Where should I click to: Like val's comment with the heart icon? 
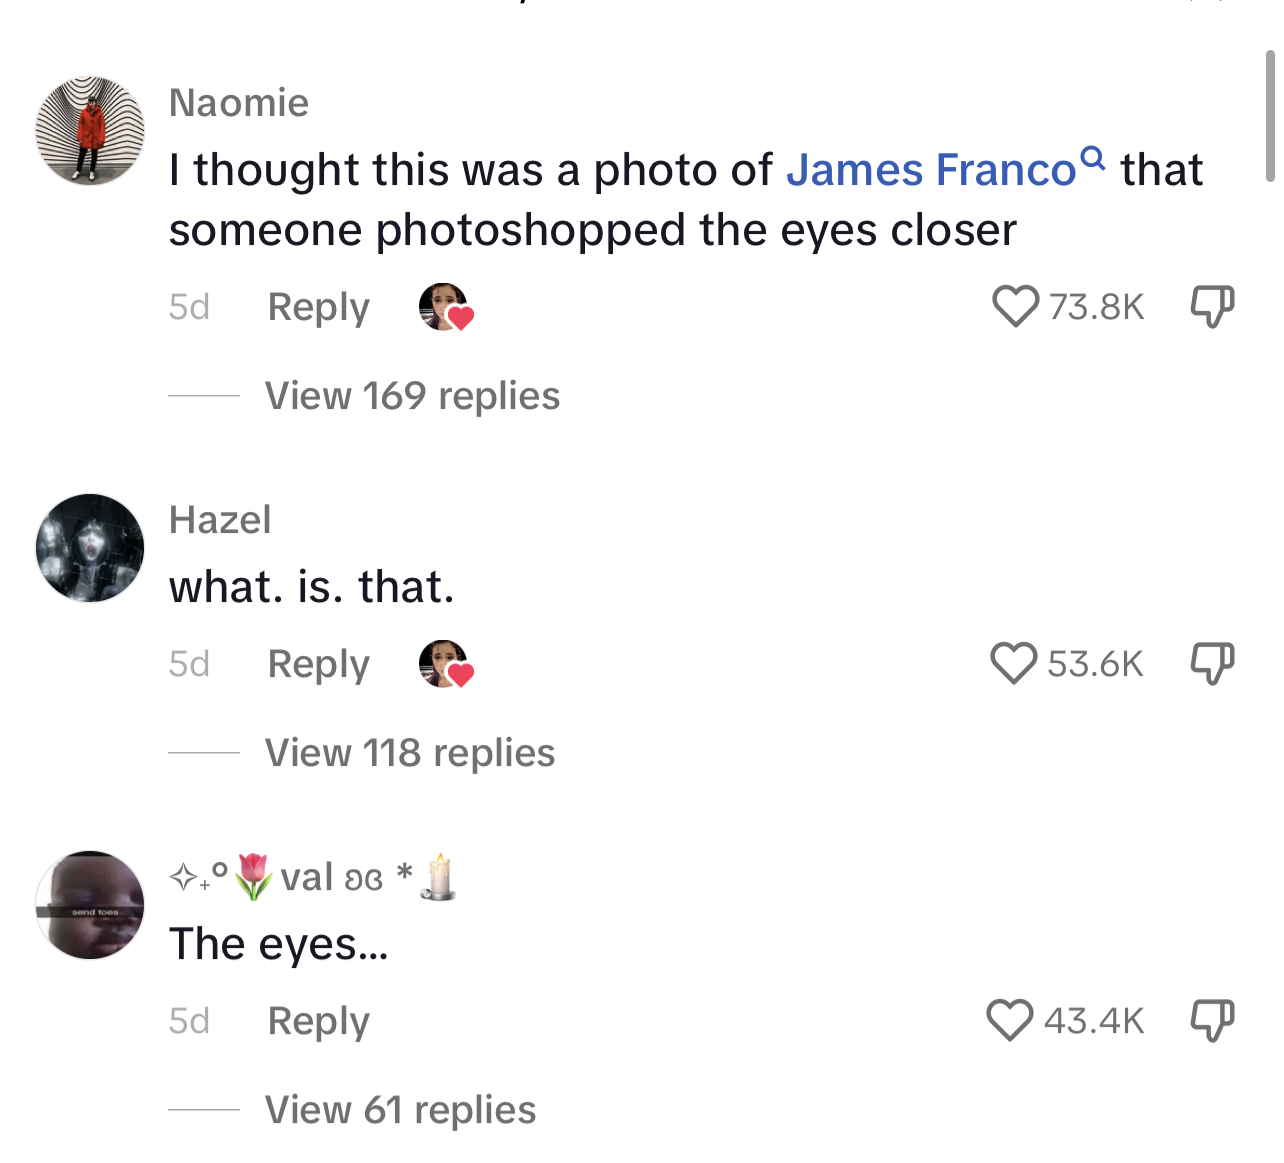click(1010, 1021)
